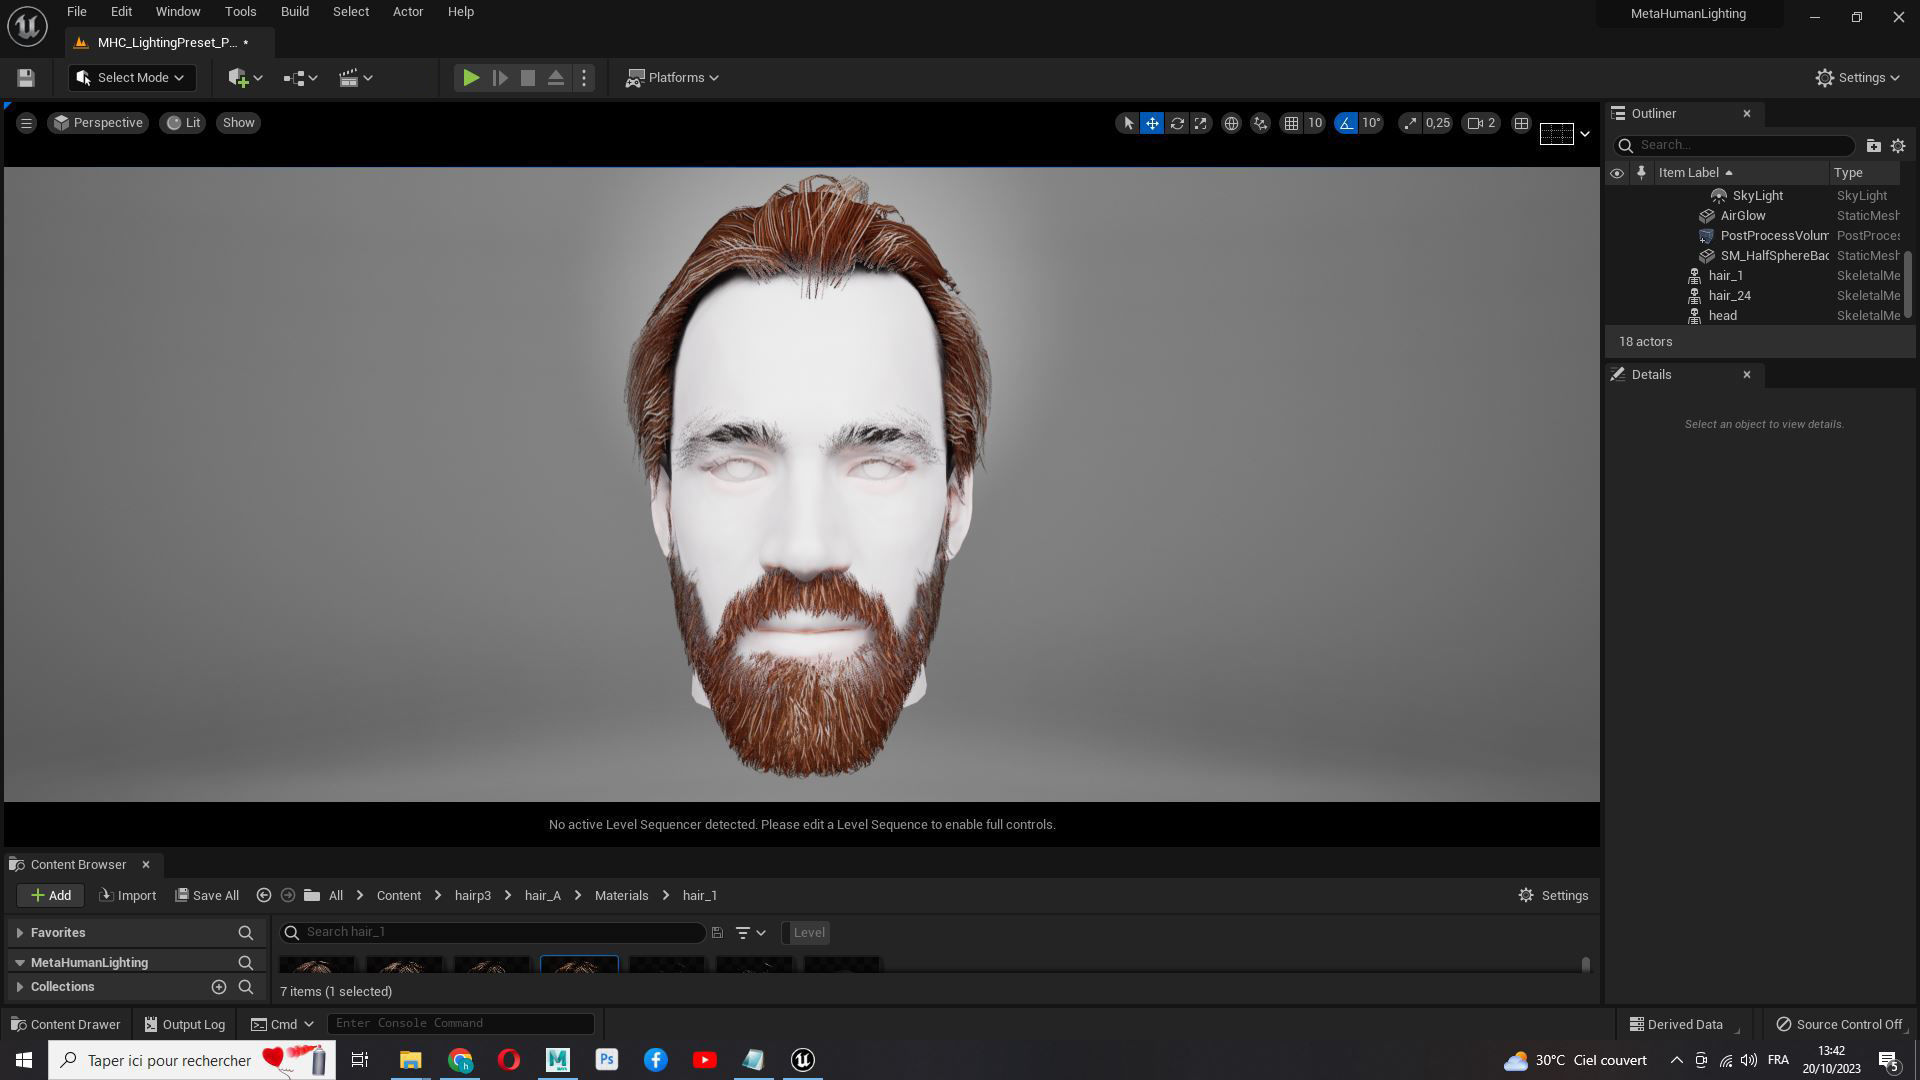Open the Output Log tab
Viewport: 1920px width, 1080px height.
click(185, 1025)
